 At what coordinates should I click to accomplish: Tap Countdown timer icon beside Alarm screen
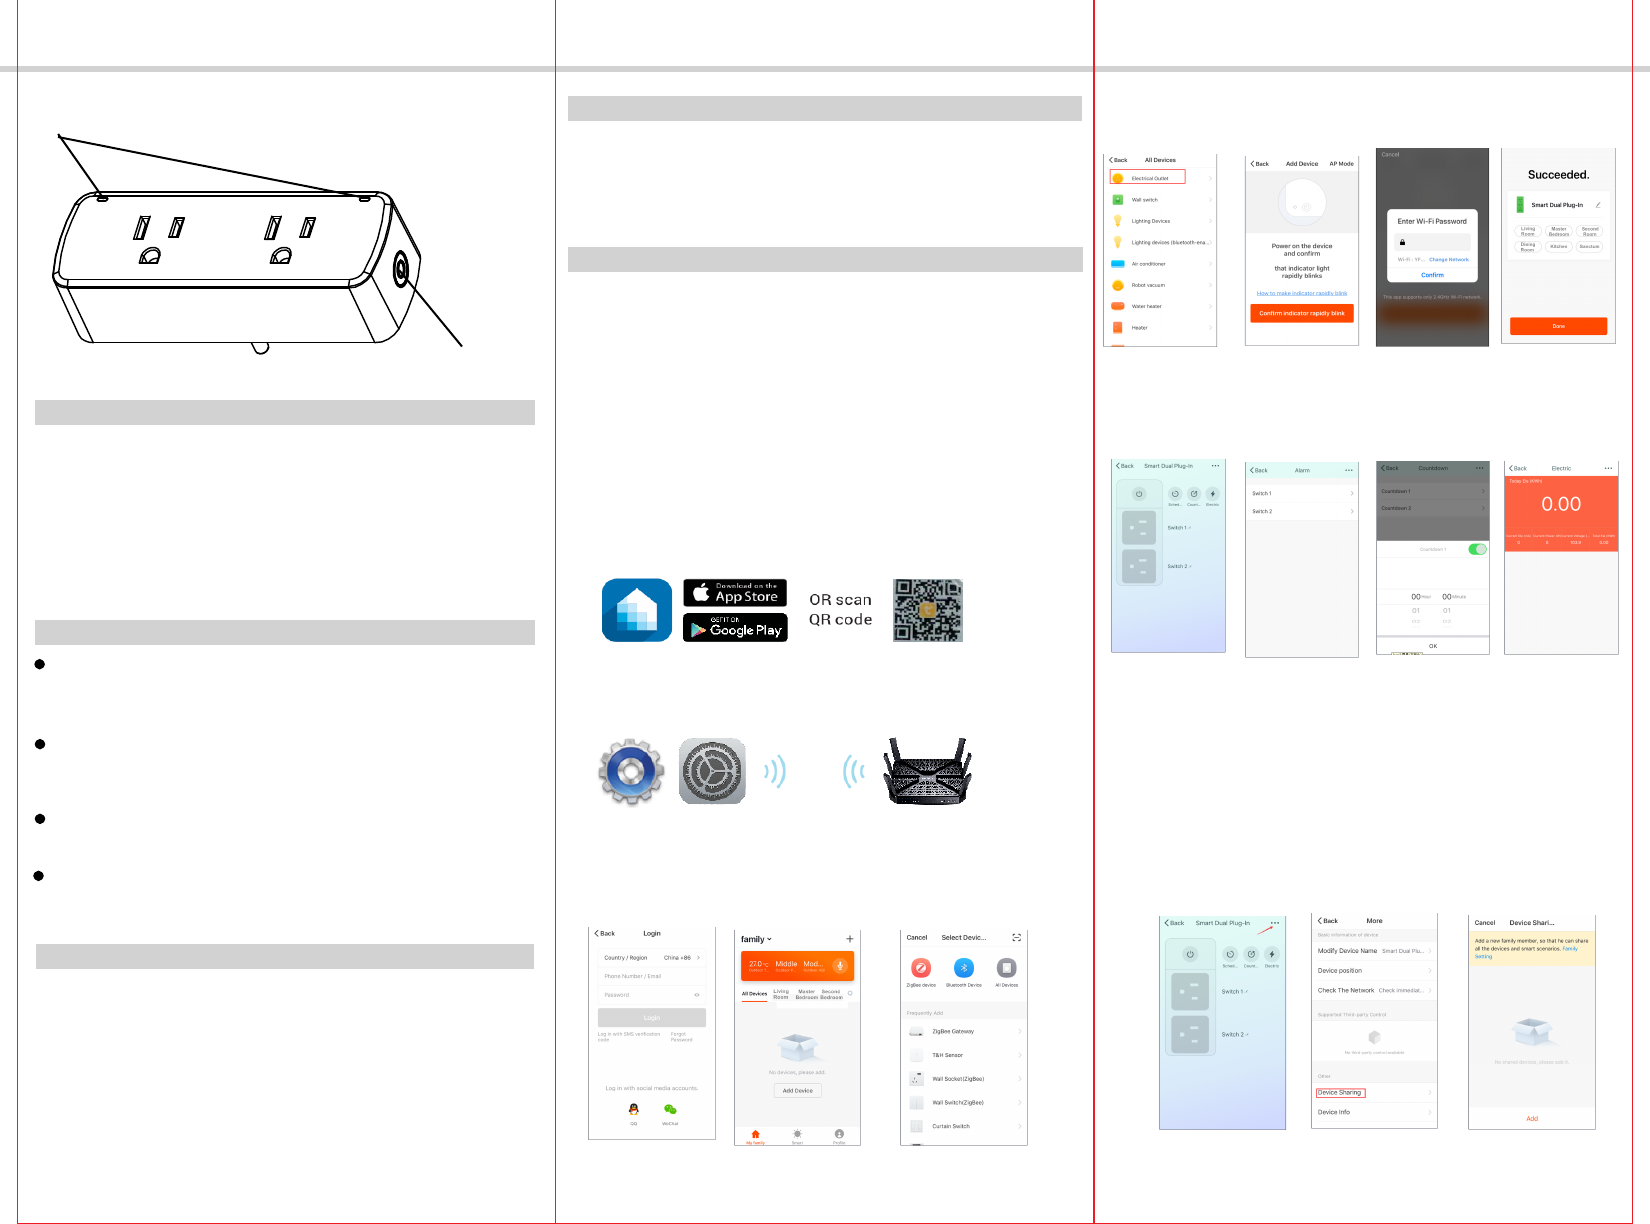(1194, 494)
